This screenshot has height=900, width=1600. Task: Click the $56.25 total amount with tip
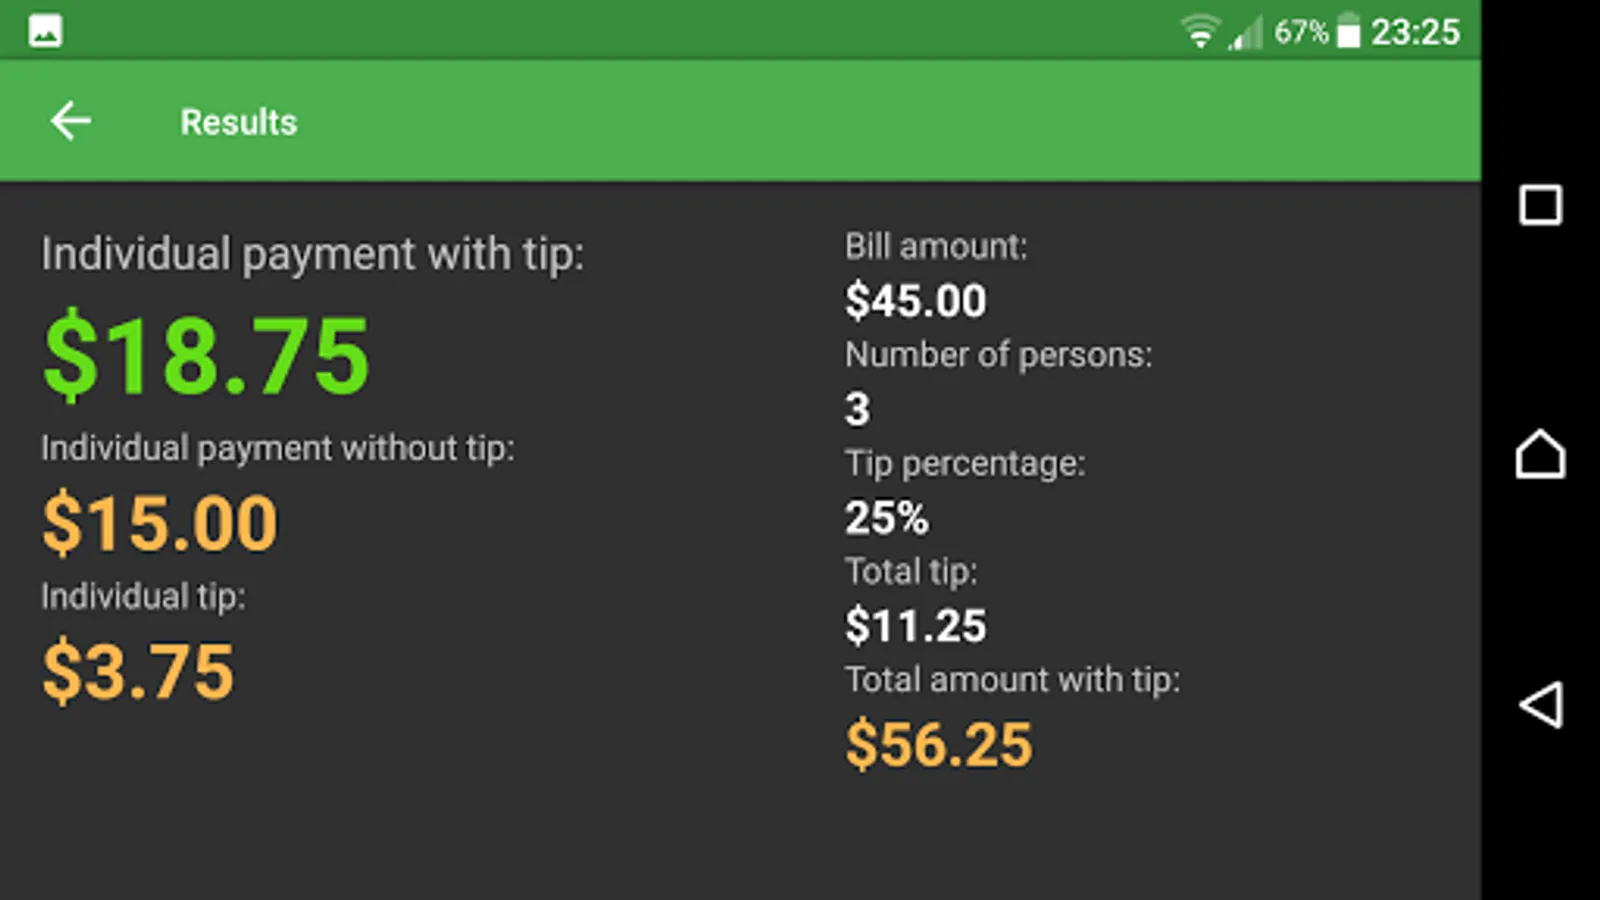(x=938, y=745)
